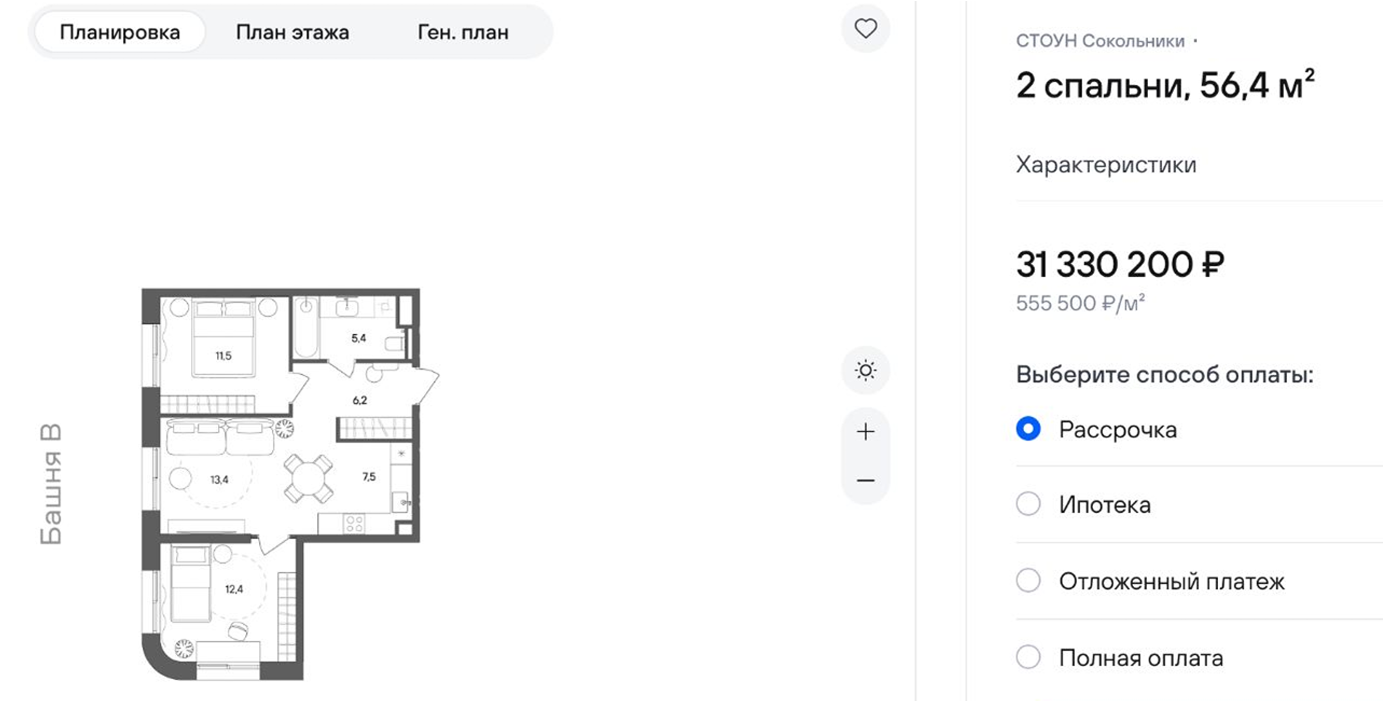Click the 12,4 corner room on plan
Screen dimensions: 1384x702
coord(234,589)
